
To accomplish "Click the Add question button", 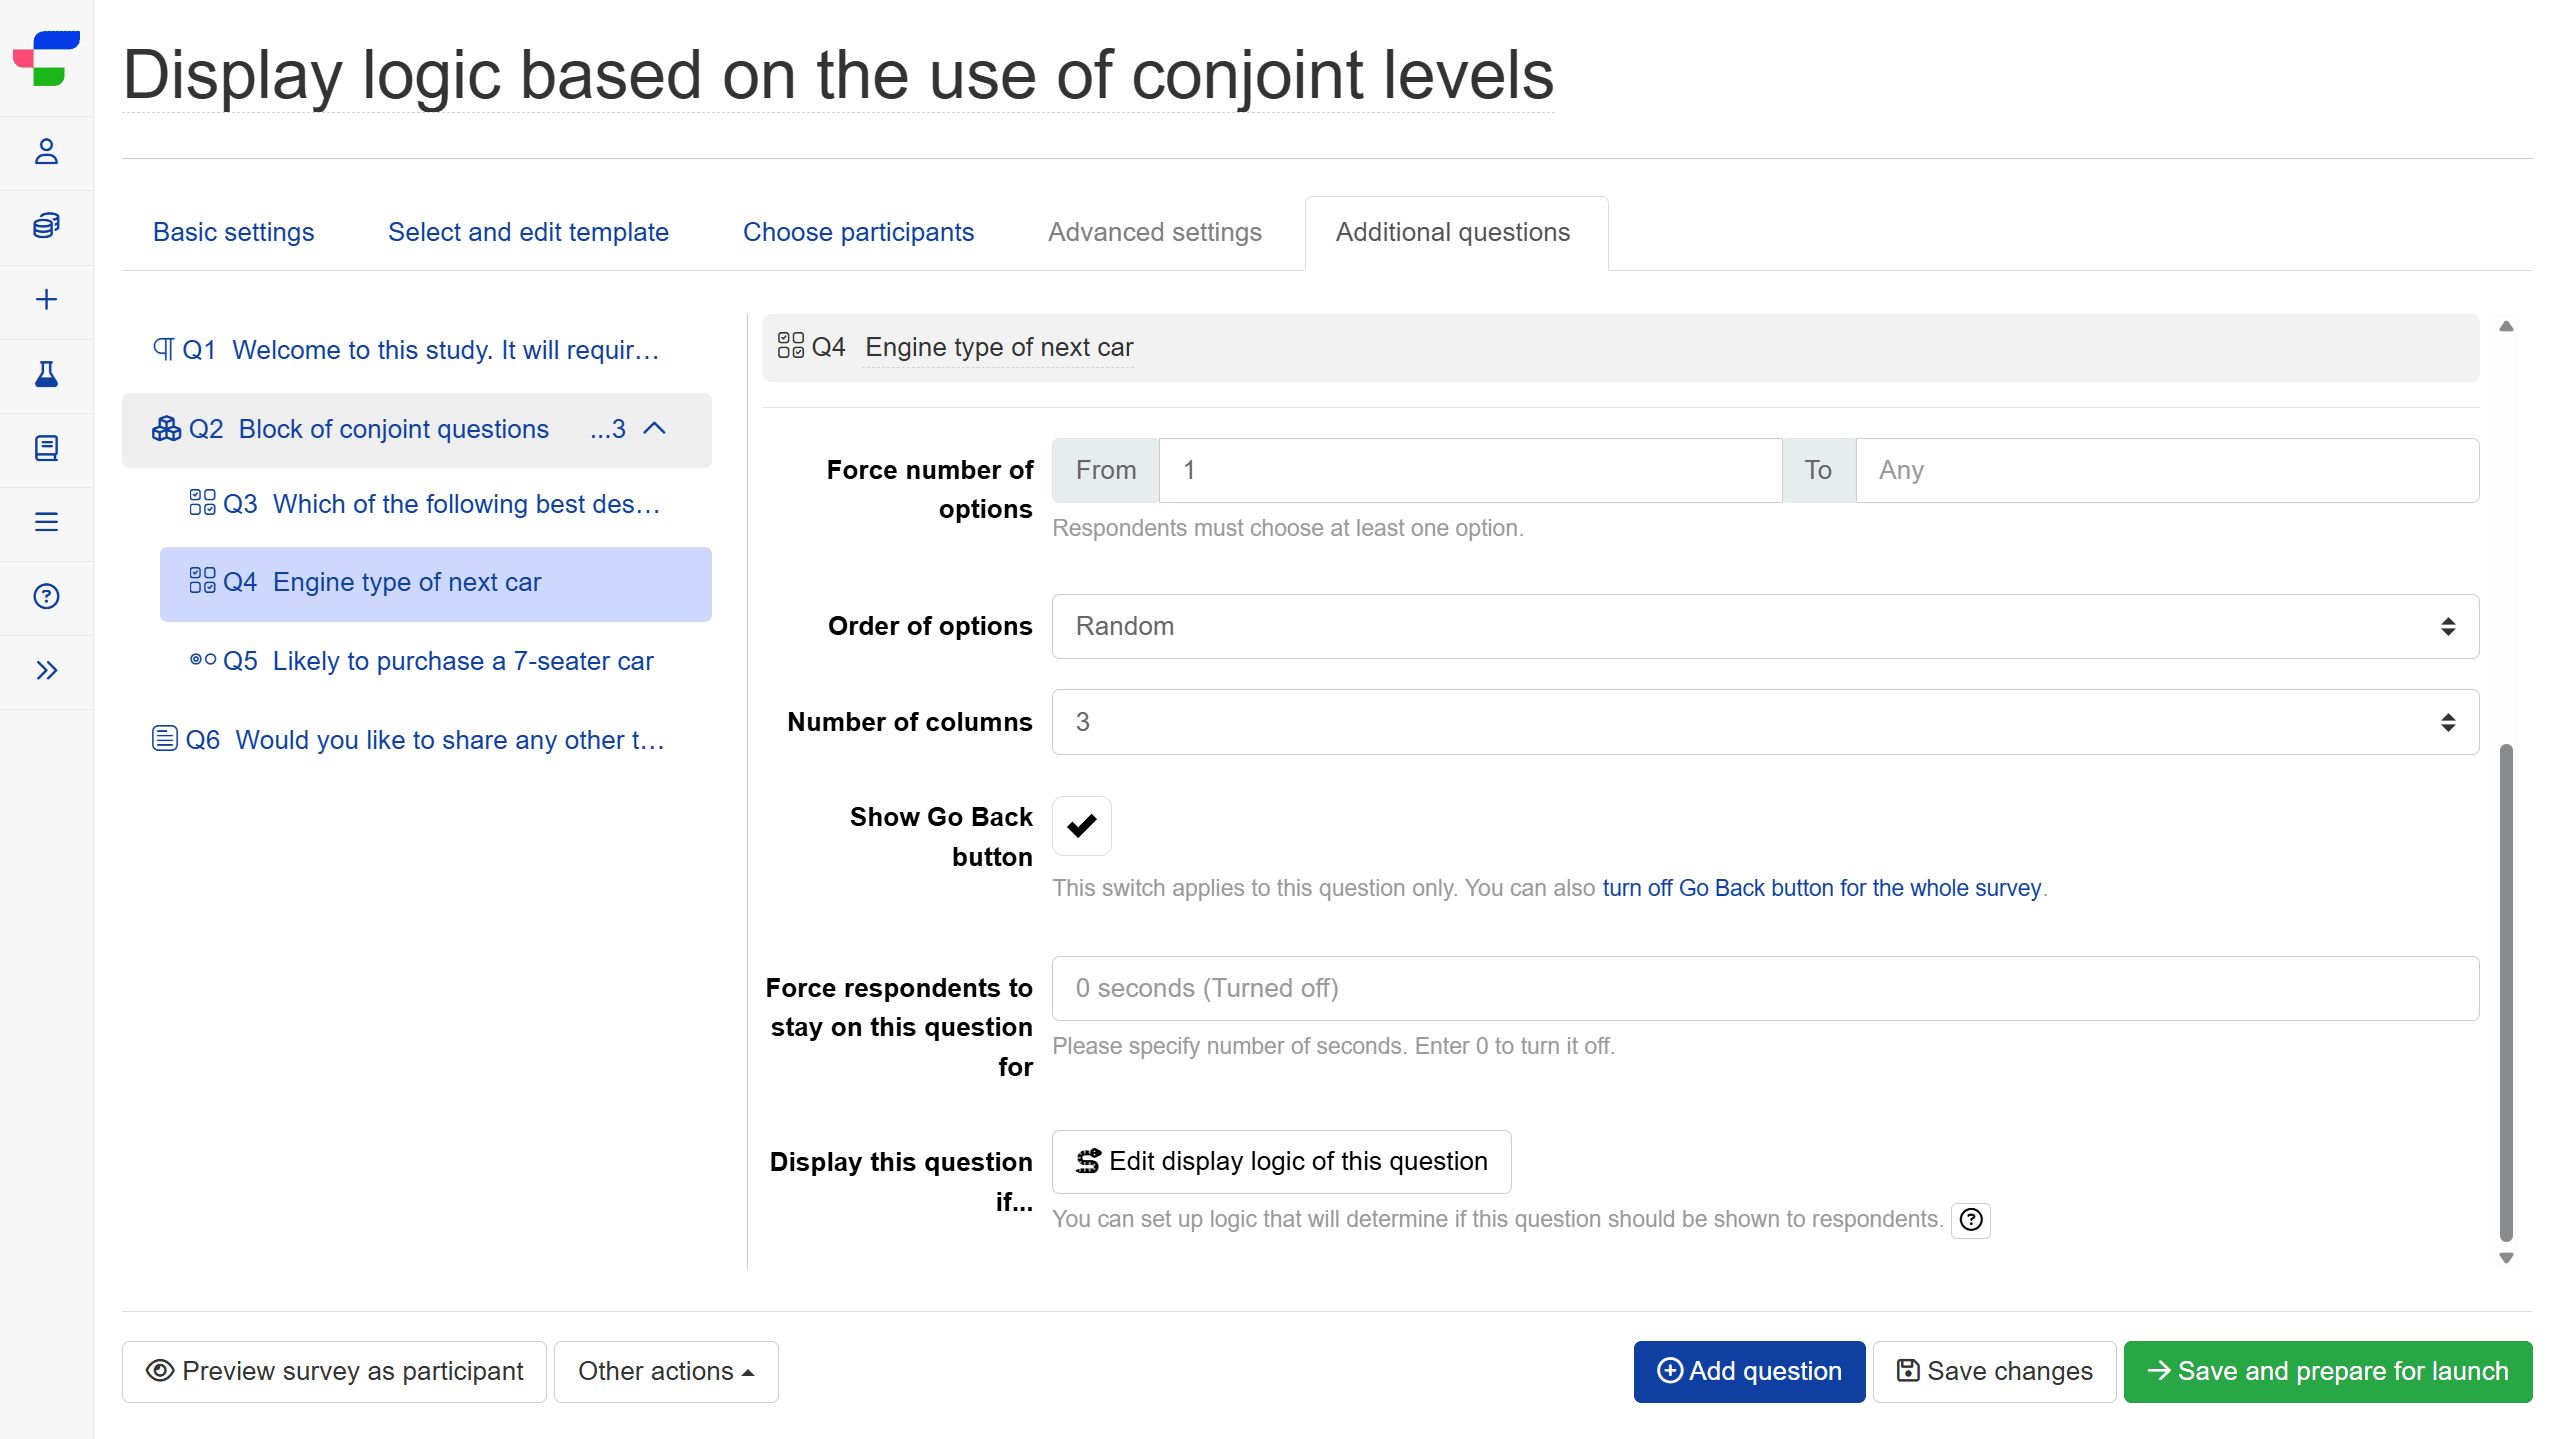I will (1749, 1371).
